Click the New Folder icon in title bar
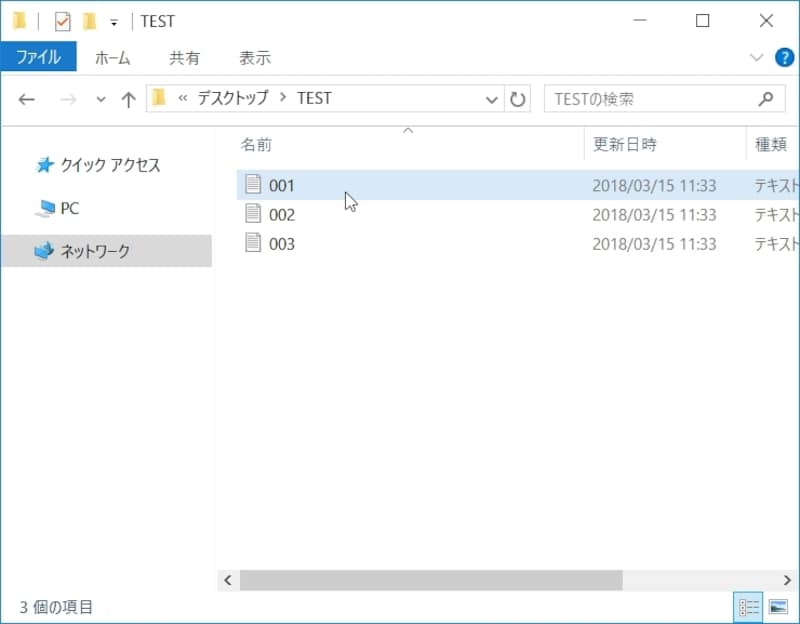800x624 pixels. pos(91,20)
